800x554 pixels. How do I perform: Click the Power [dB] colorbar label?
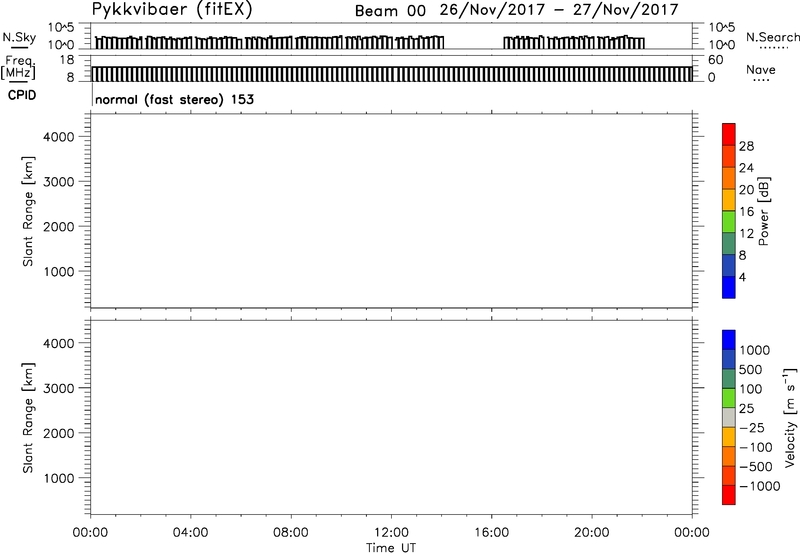(764, 211)
